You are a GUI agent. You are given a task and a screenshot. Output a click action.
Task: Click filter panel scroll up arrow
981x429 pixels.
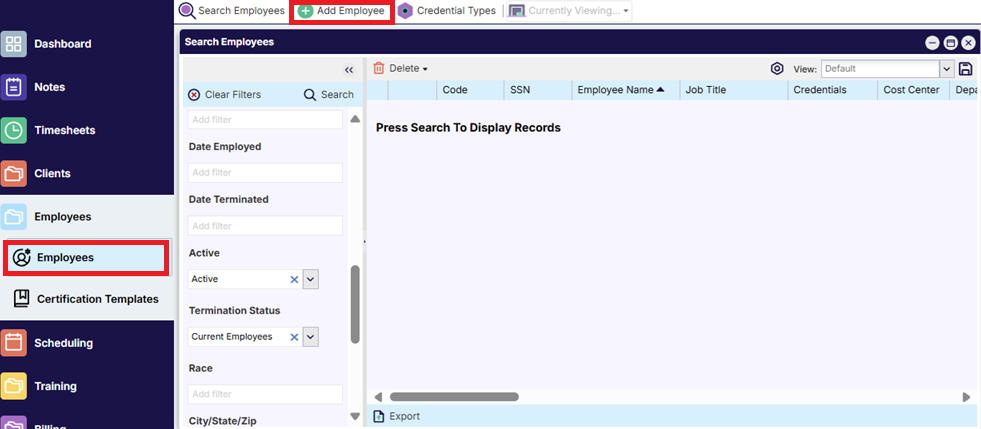point(355,119)
